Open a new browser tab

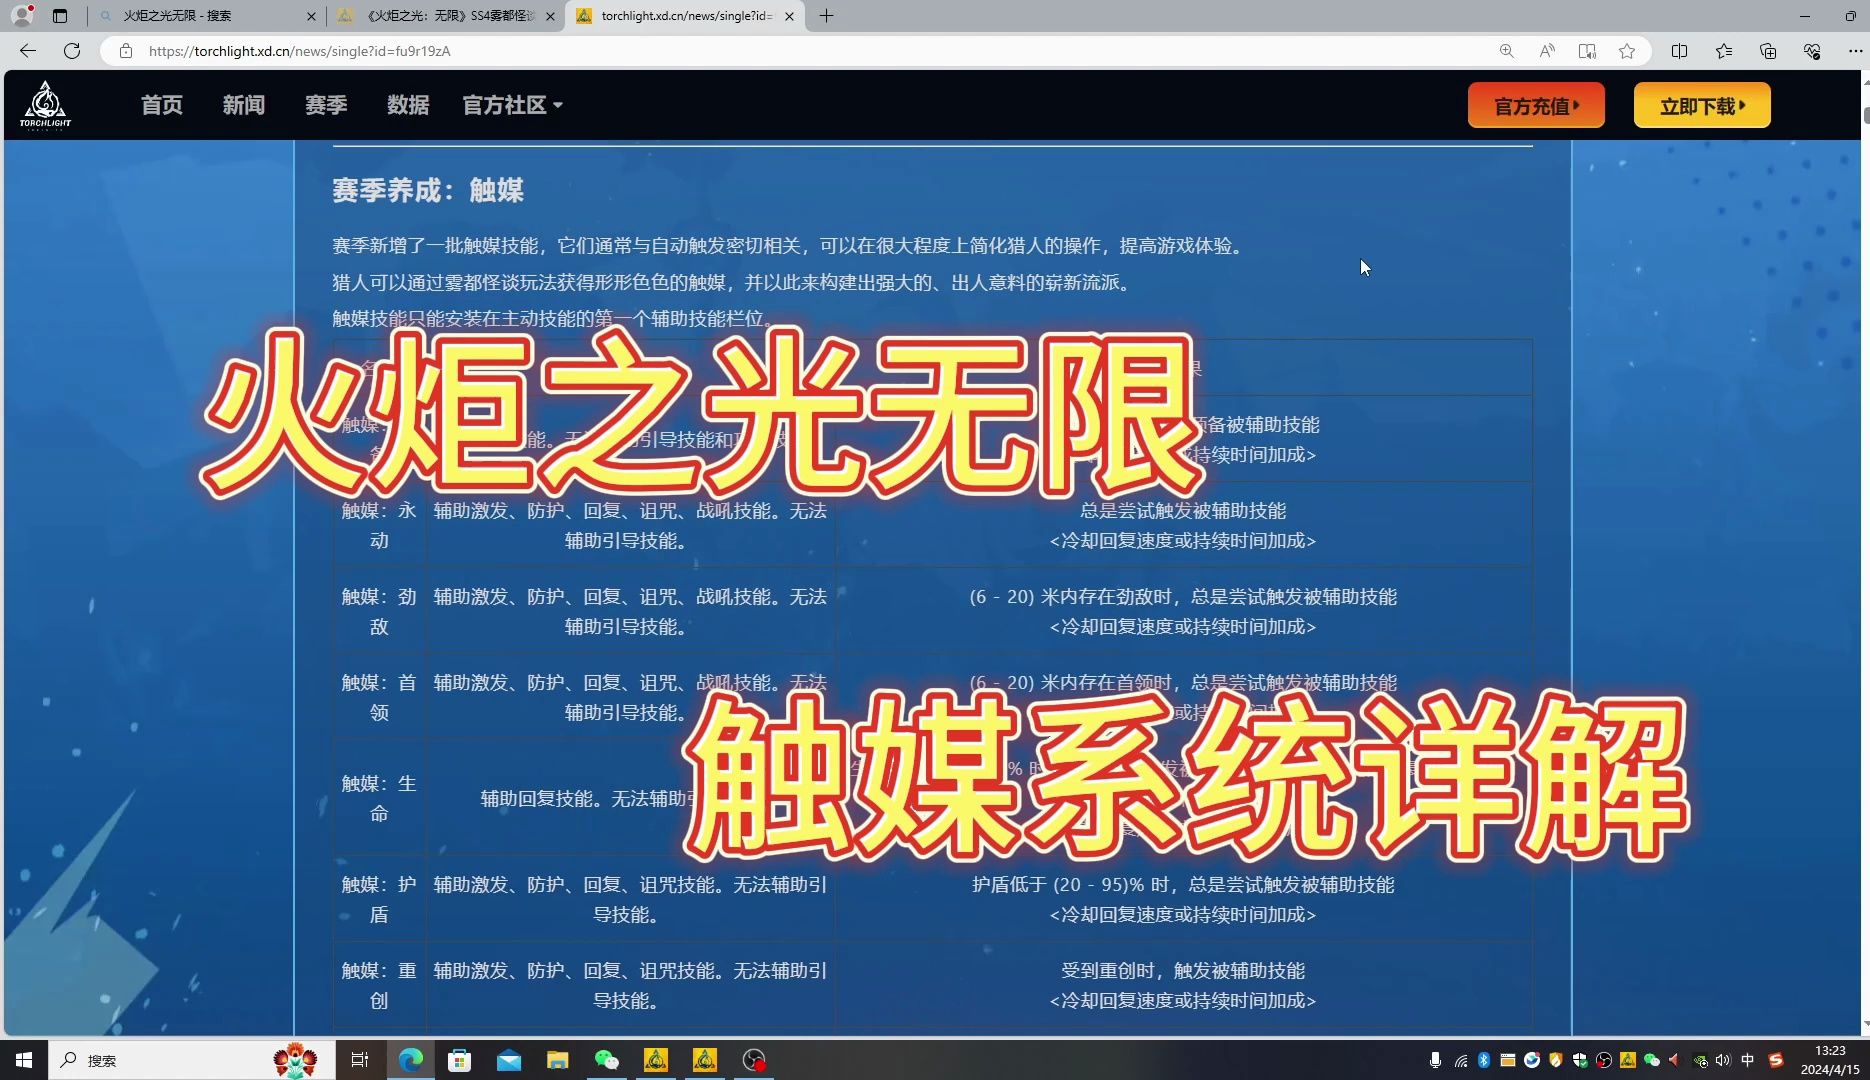[x=826, y=16]
